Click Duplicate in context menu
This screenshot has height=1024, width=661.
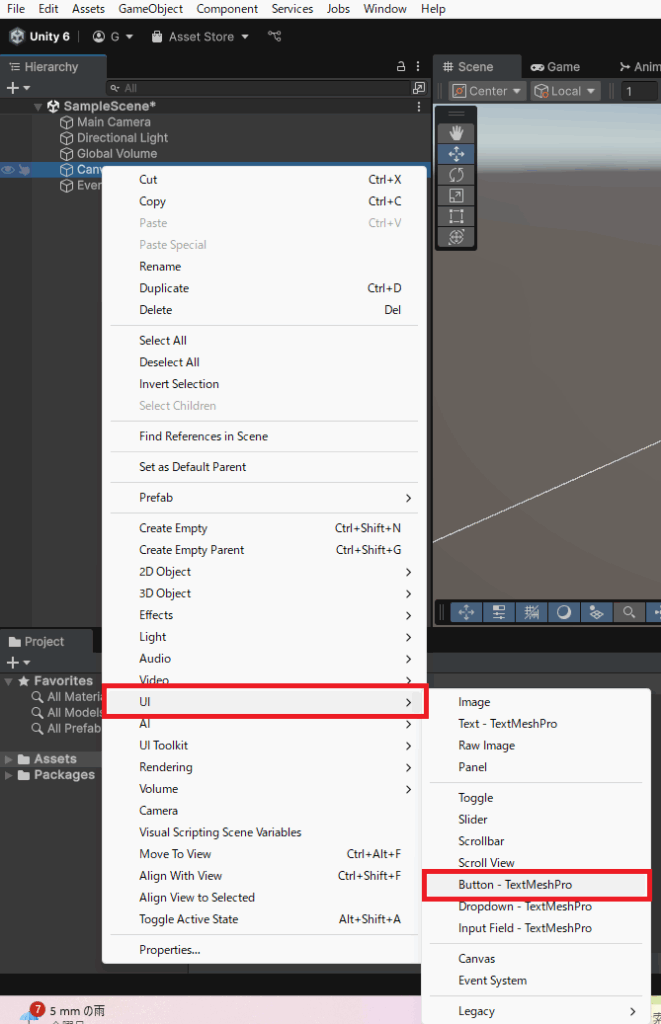coord(265,288)
